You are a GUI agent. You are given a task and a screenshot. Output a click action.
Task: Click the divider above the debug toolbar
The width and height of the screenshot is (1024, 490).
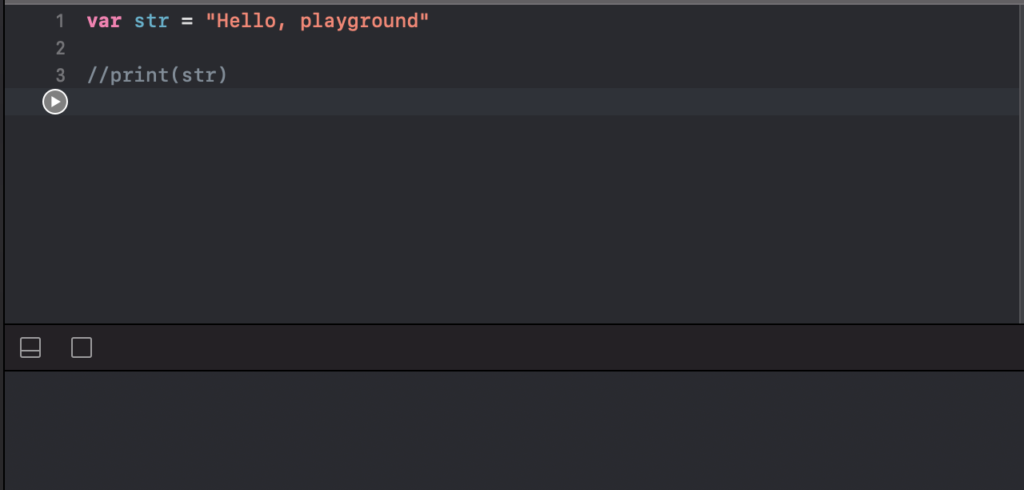coord(512,324)
